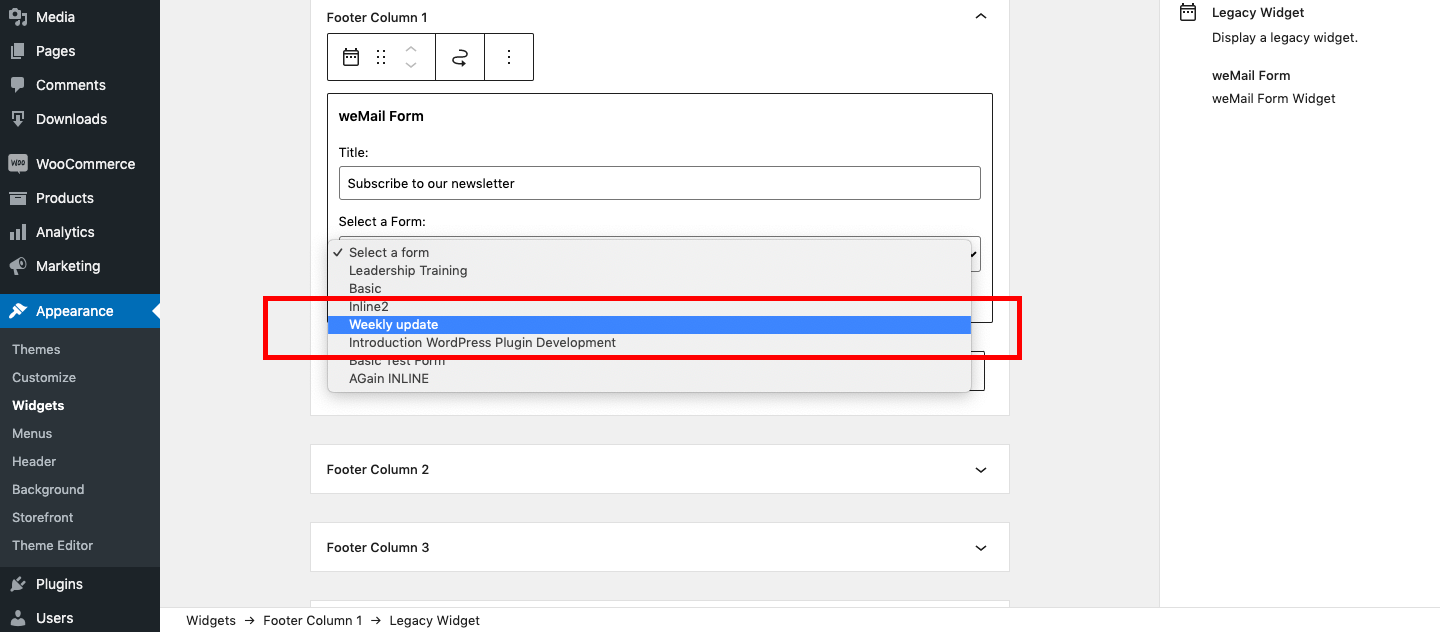1440x632 pixels.
Task: Click the newsletter Title input field
Action: 659,183
